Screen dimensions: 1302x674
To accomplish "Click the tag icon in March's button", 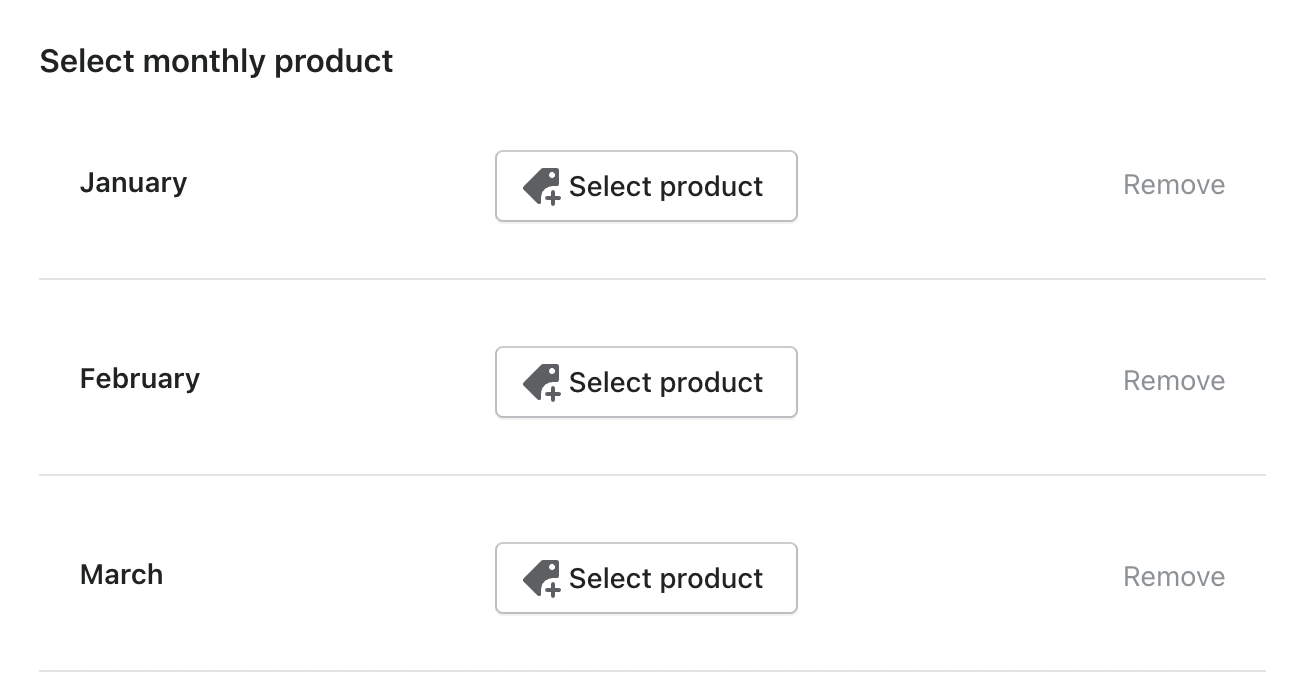I will pyautogui.click(x=539, y=575).
